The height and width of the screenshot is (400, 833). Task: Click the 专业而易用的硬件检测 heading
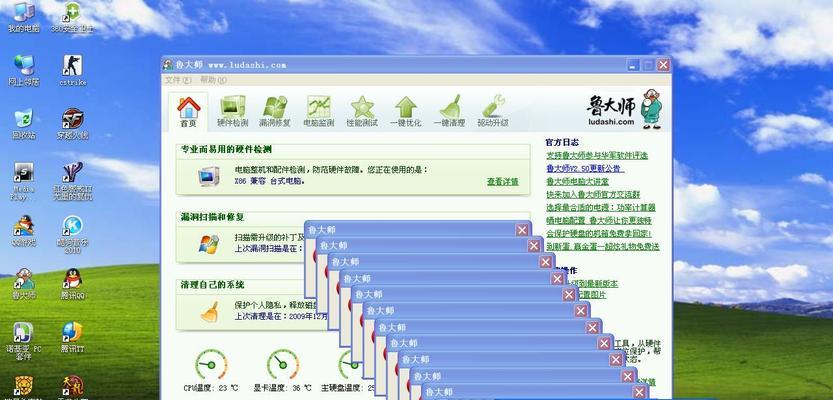pyautogui.click(x=227, y=150)
